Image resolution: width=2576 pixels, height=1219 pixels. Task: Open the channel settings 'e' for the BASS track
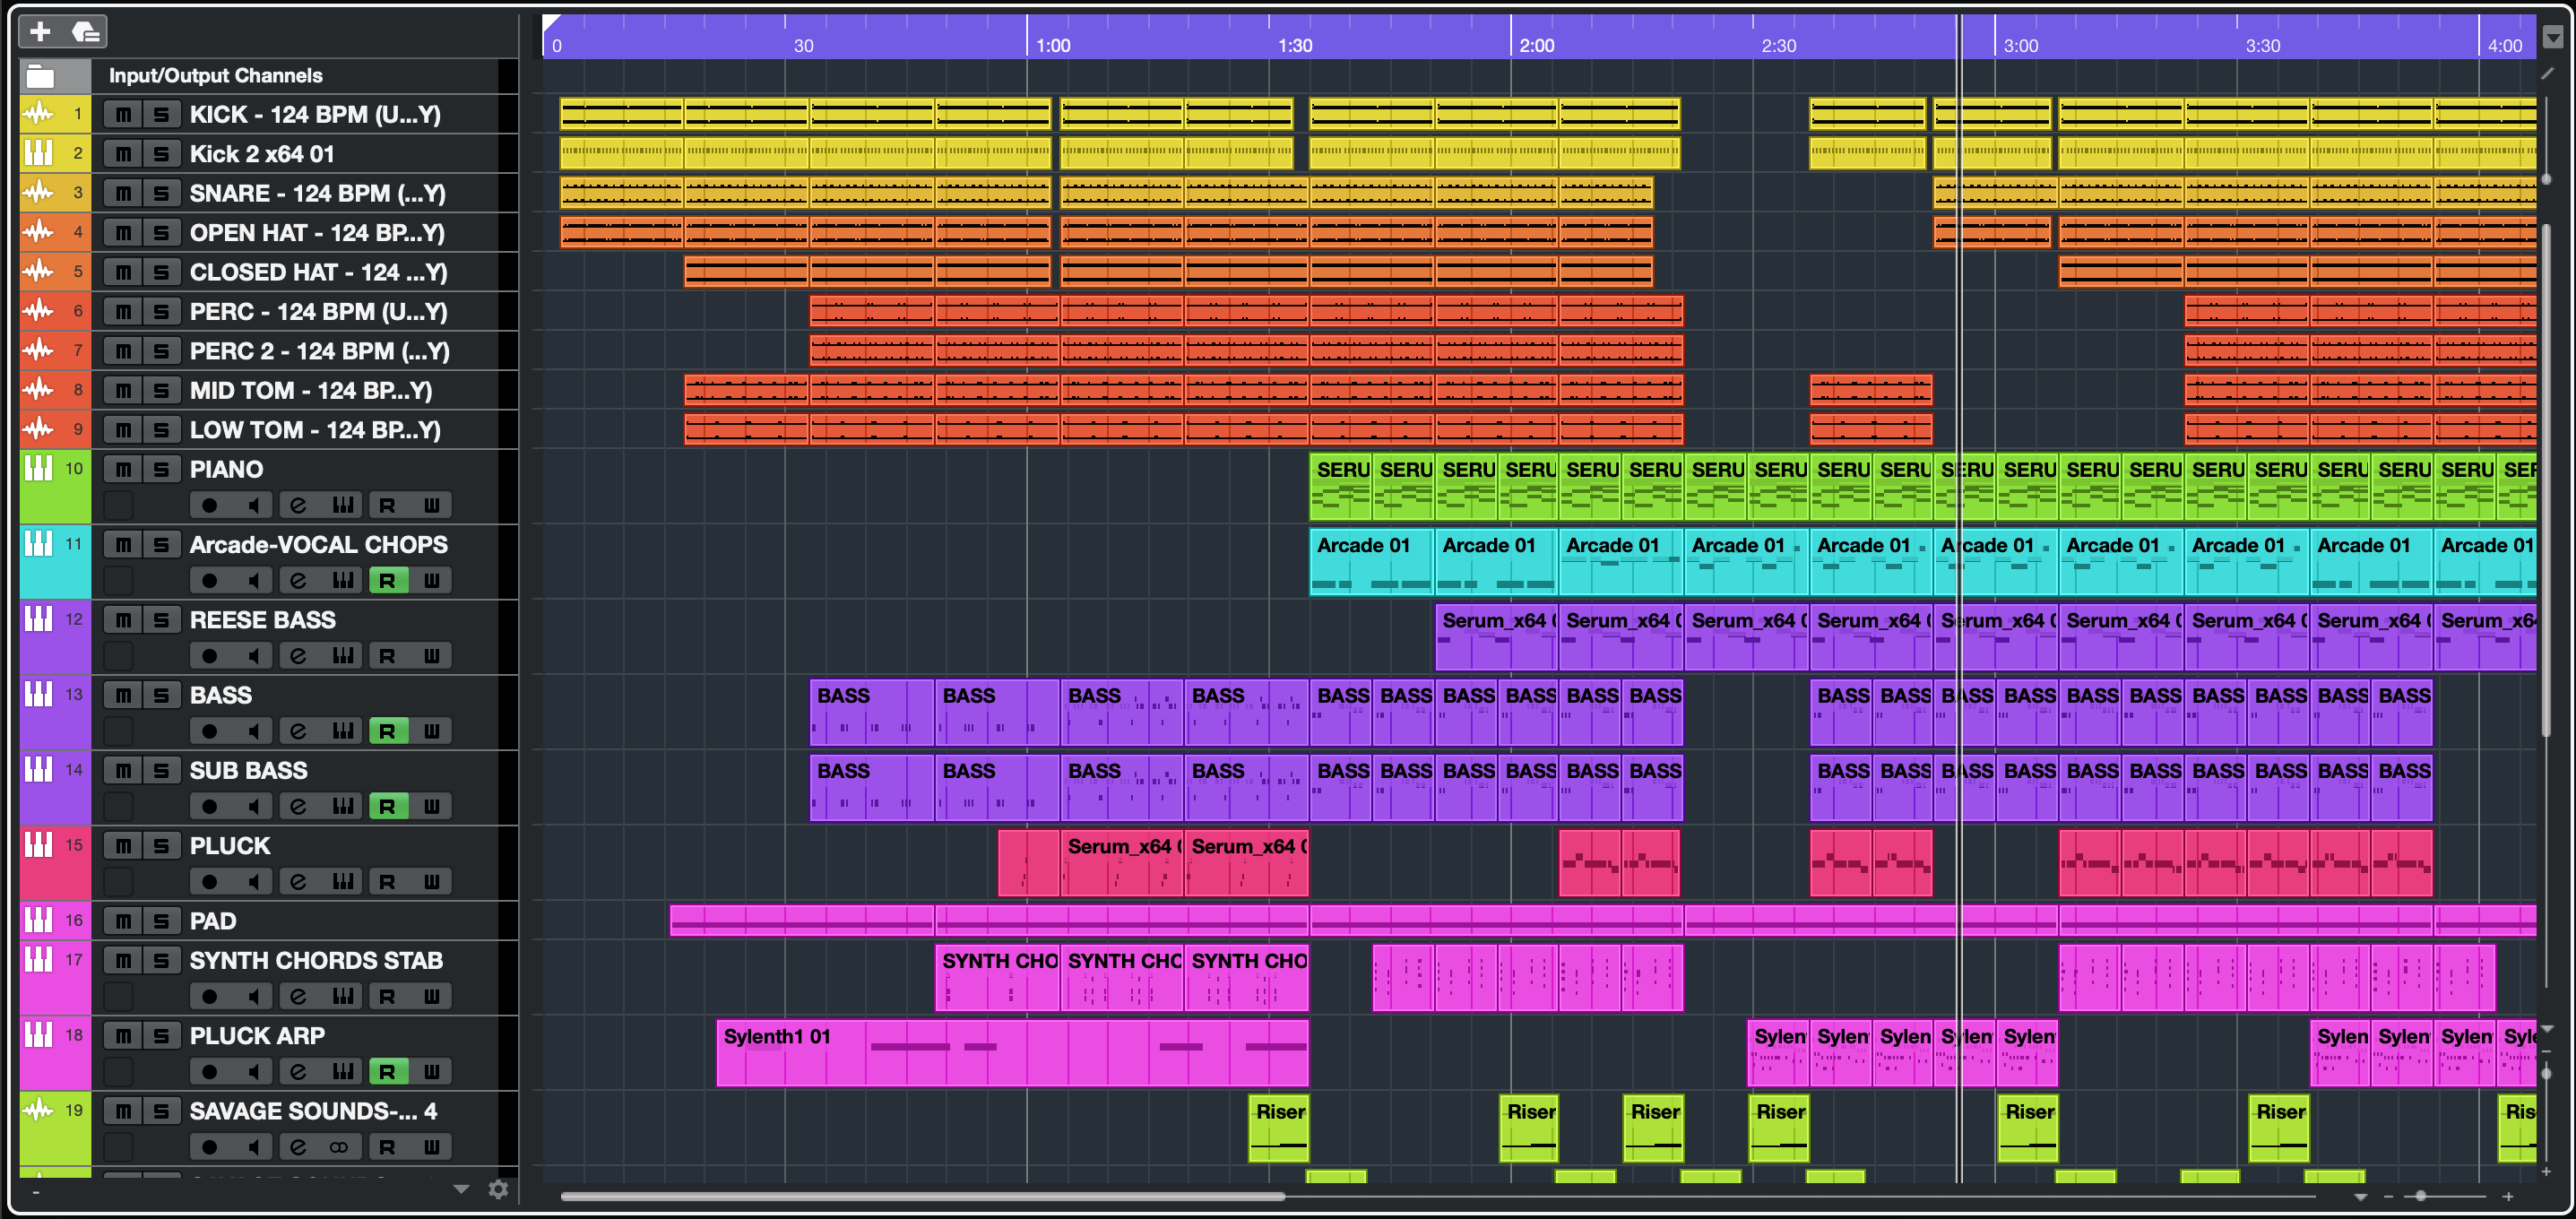[298, 731]
